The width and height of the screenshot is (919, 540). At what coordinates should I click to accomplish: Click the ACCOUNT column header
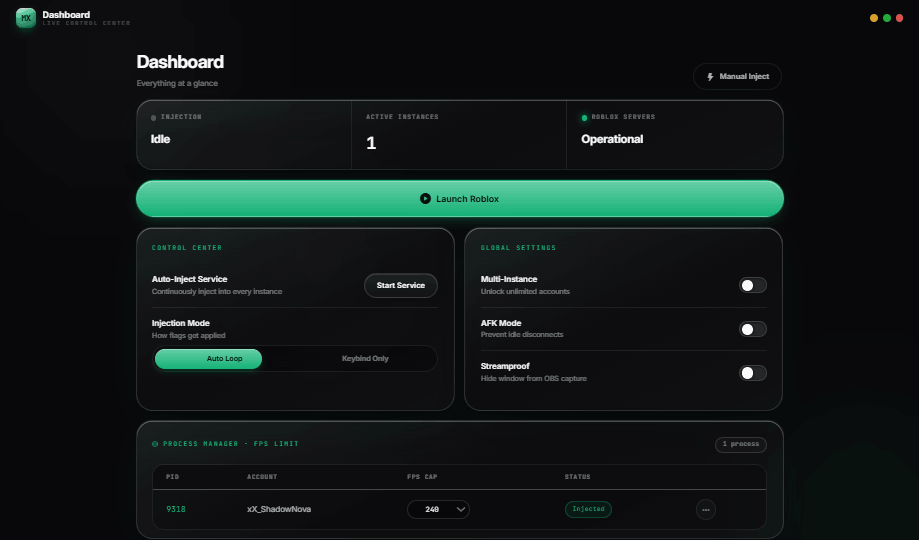262,477
